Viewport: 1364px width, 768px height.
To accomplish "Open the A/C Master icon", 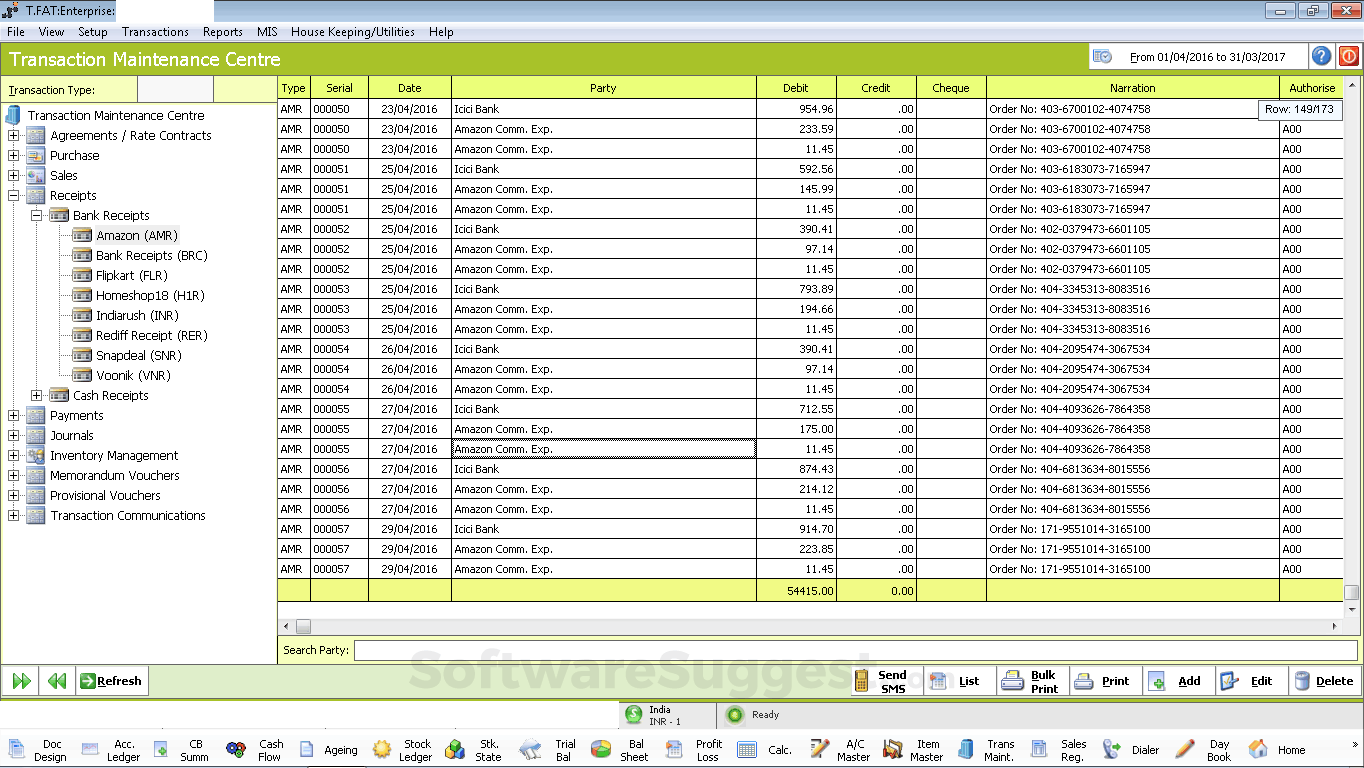I will pyautogui.click(x=845, y=749).
